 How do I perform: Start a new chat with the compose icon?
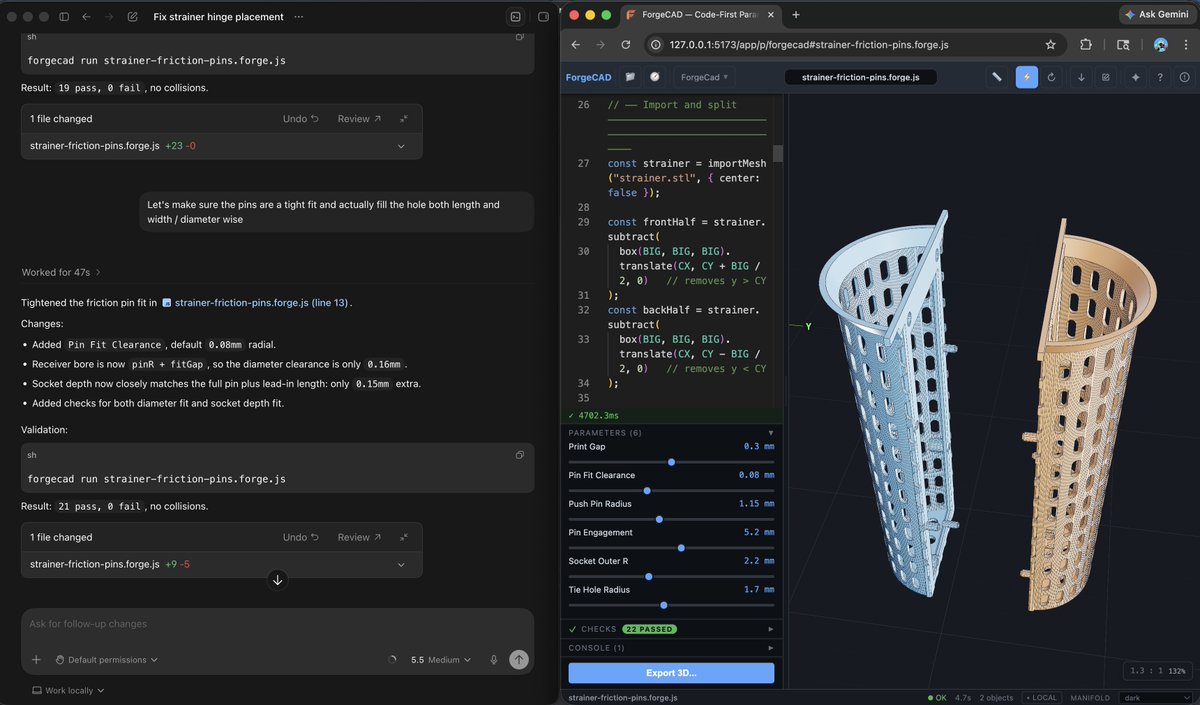pyautogui.click(x=133, y=17)
